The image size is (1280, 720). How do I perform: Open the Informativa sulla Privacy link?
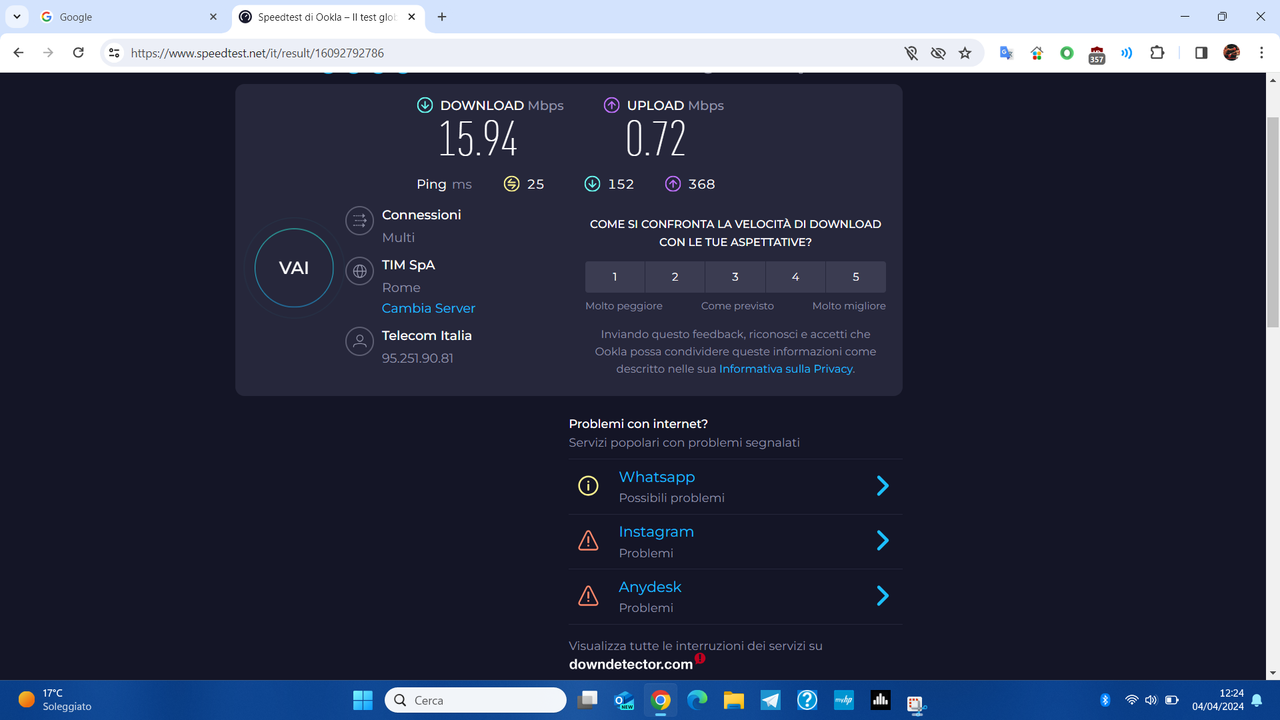tap(786, 369)
